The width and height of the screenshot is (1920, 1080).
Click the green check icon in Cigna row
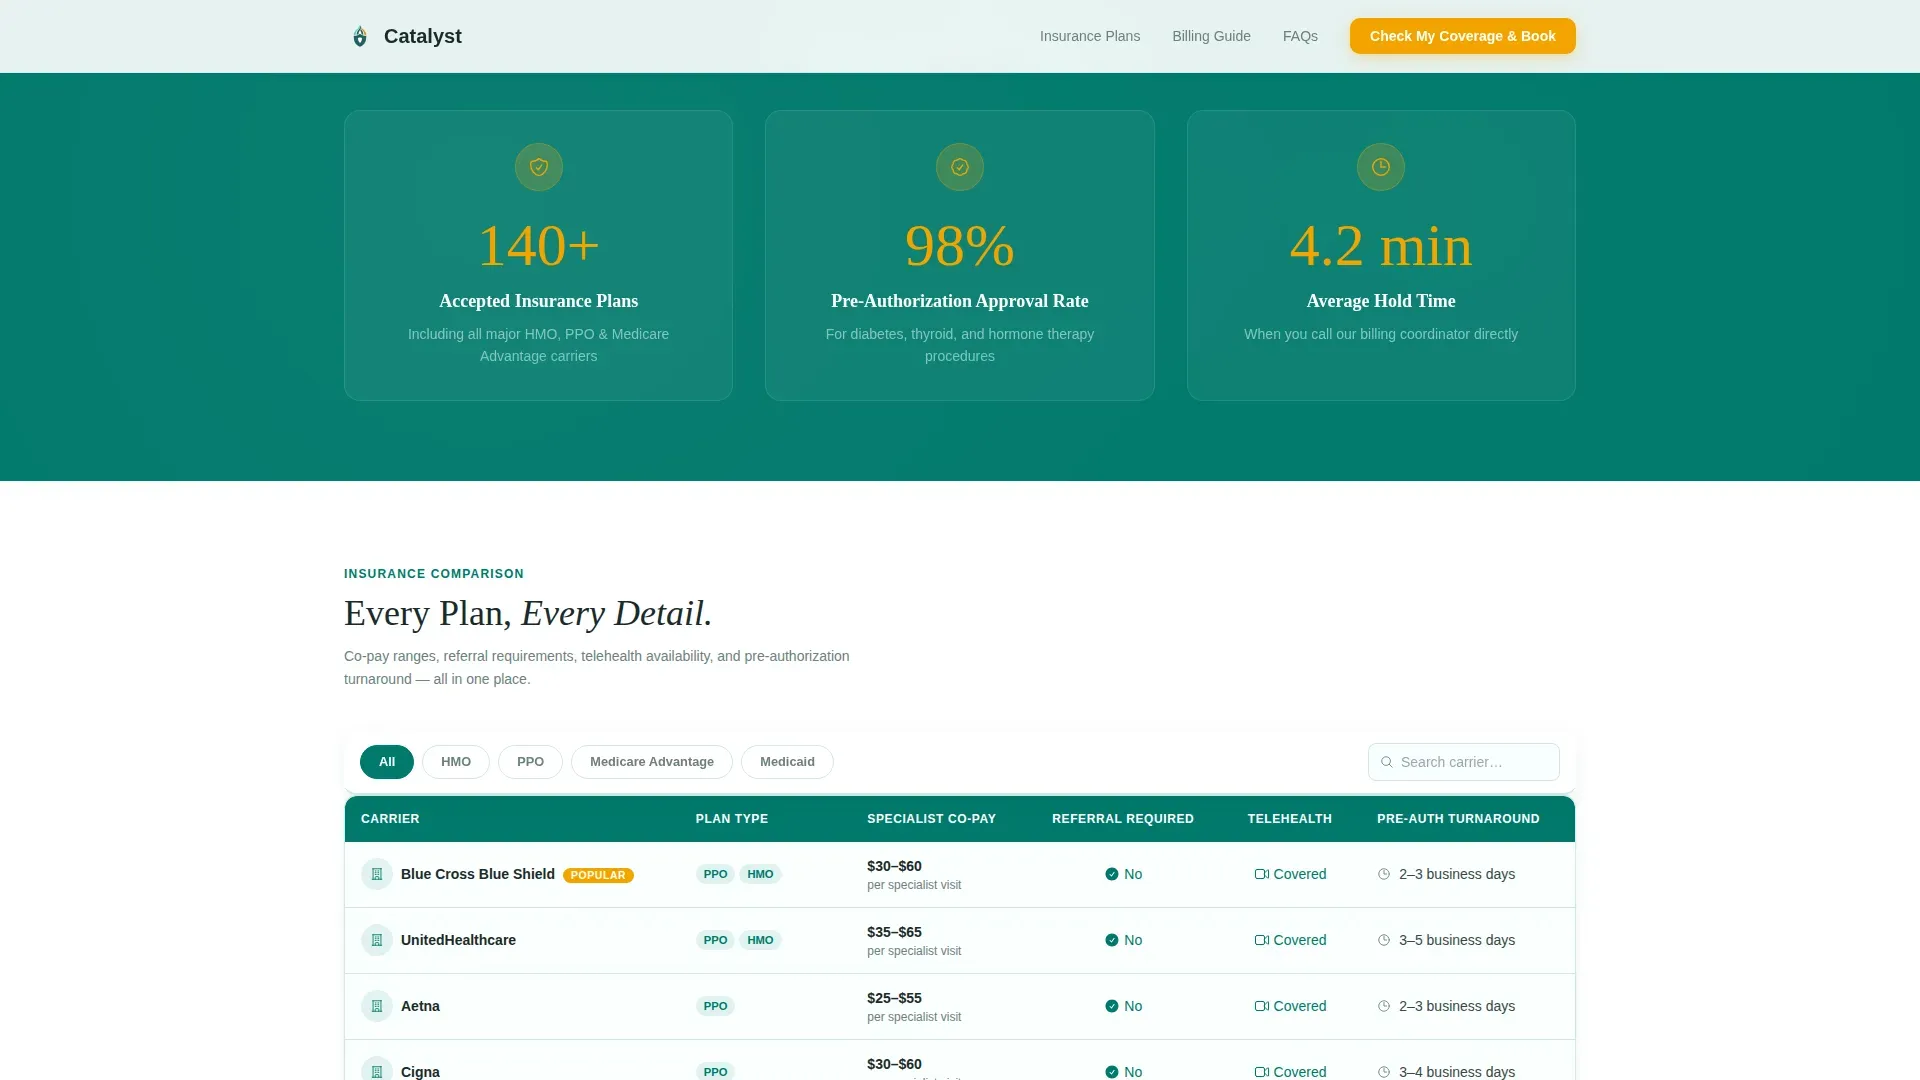pyautogui.click(x=1112, y=1072)
